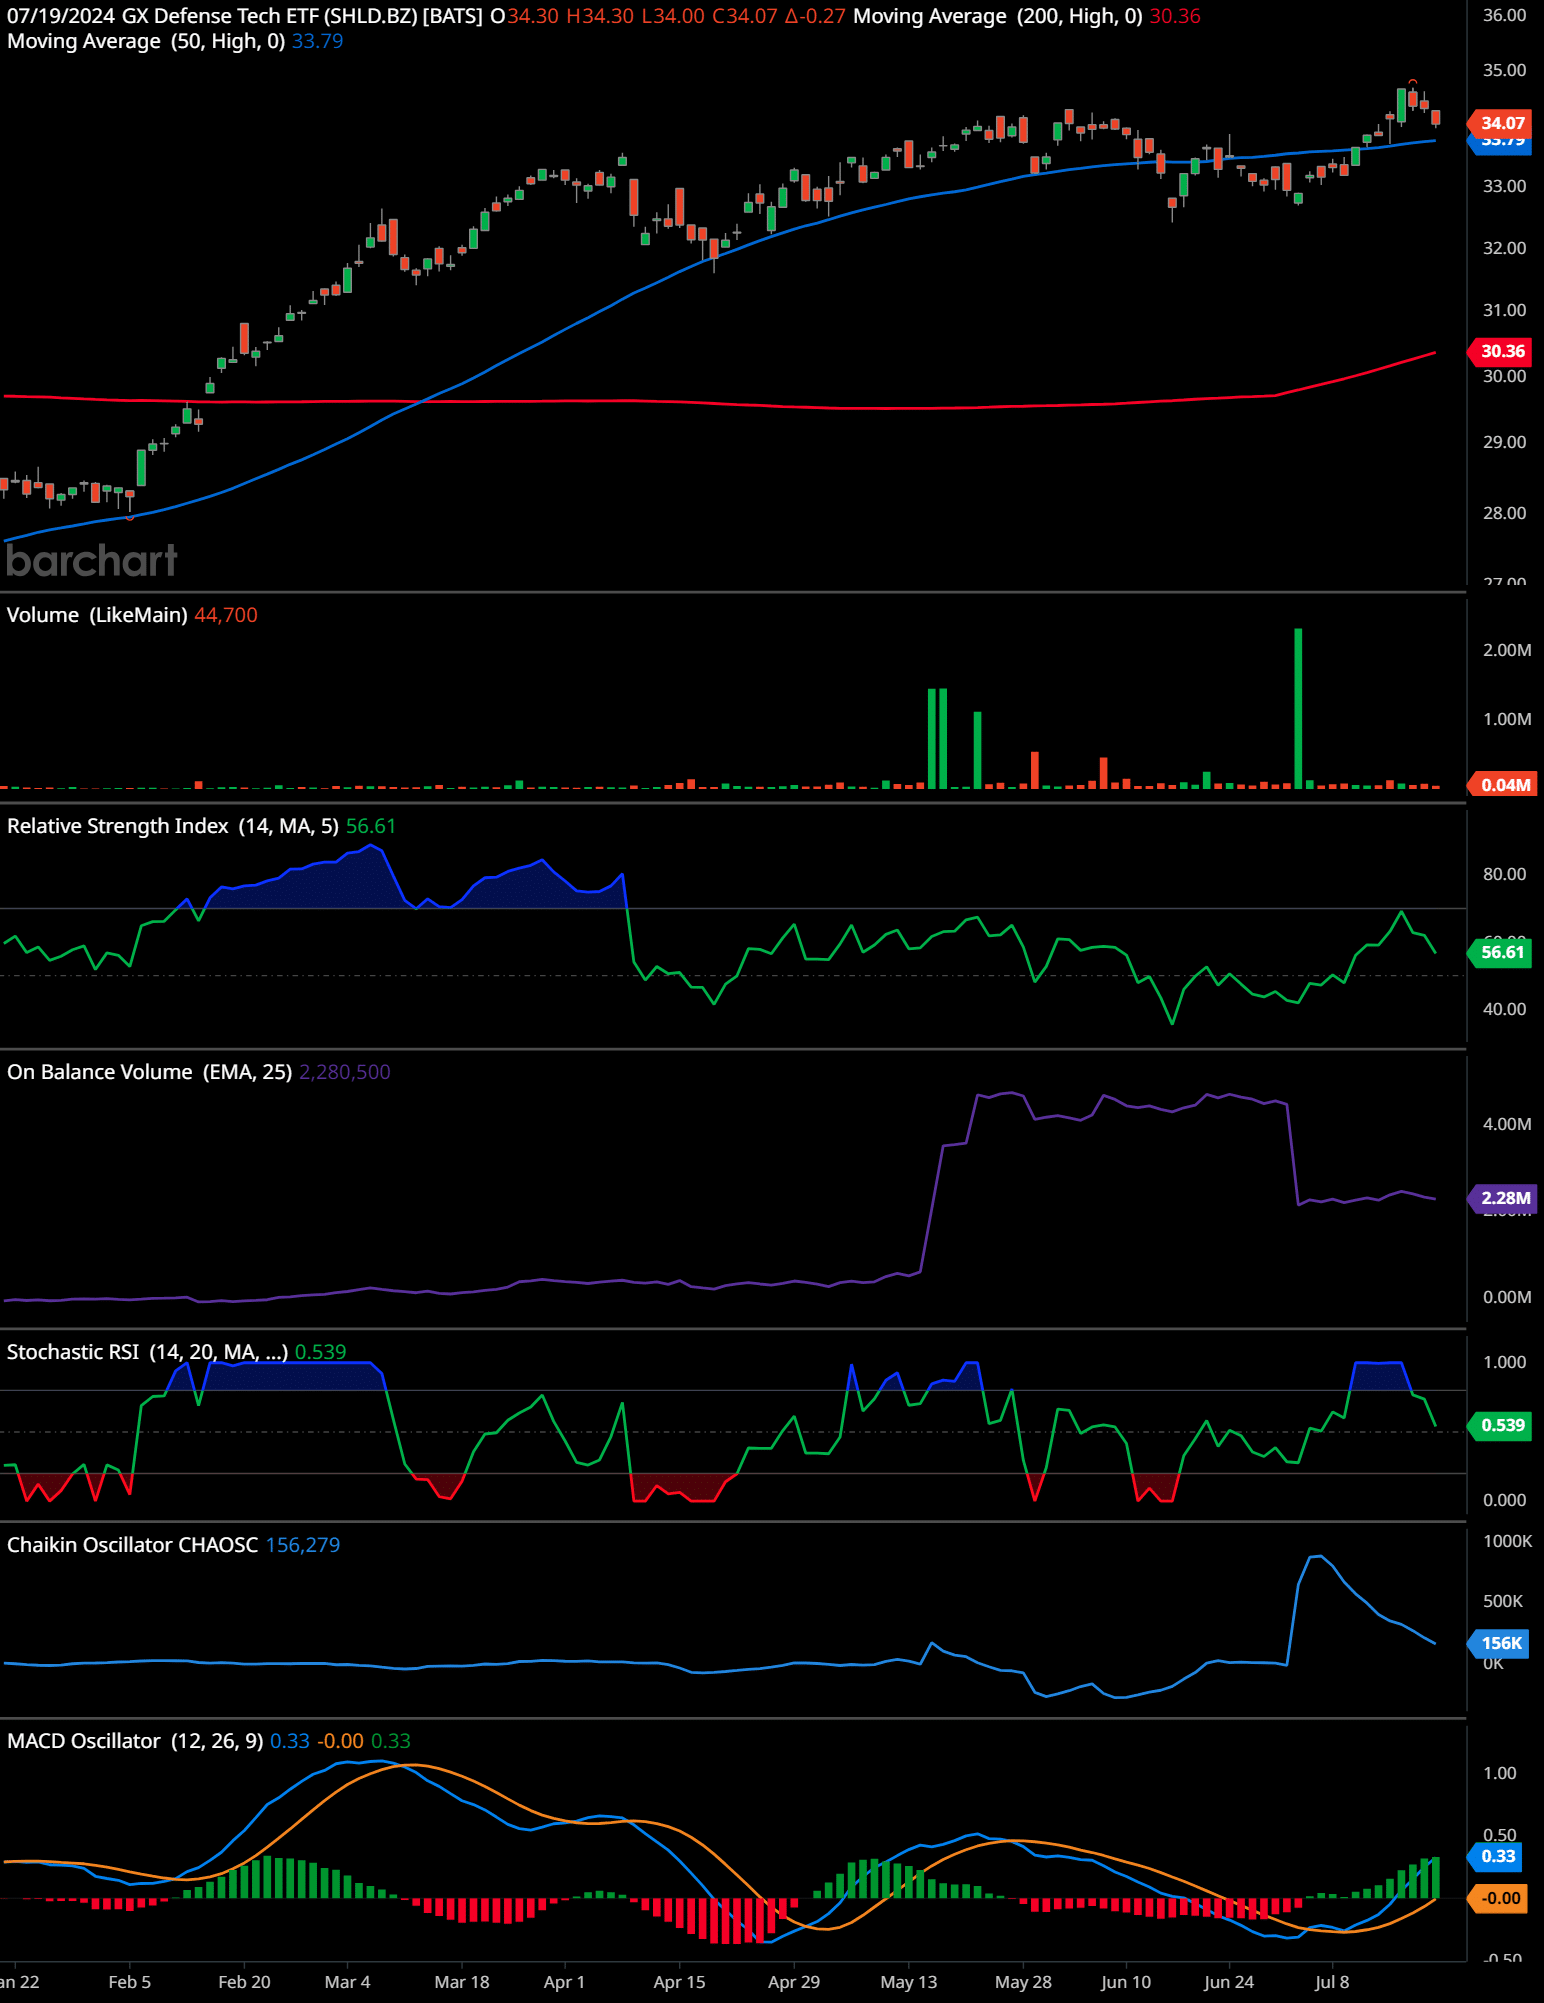Click the 500K Chaikin axis label
This screenshot has width=1544, height=2003.
(1503, 1601)
